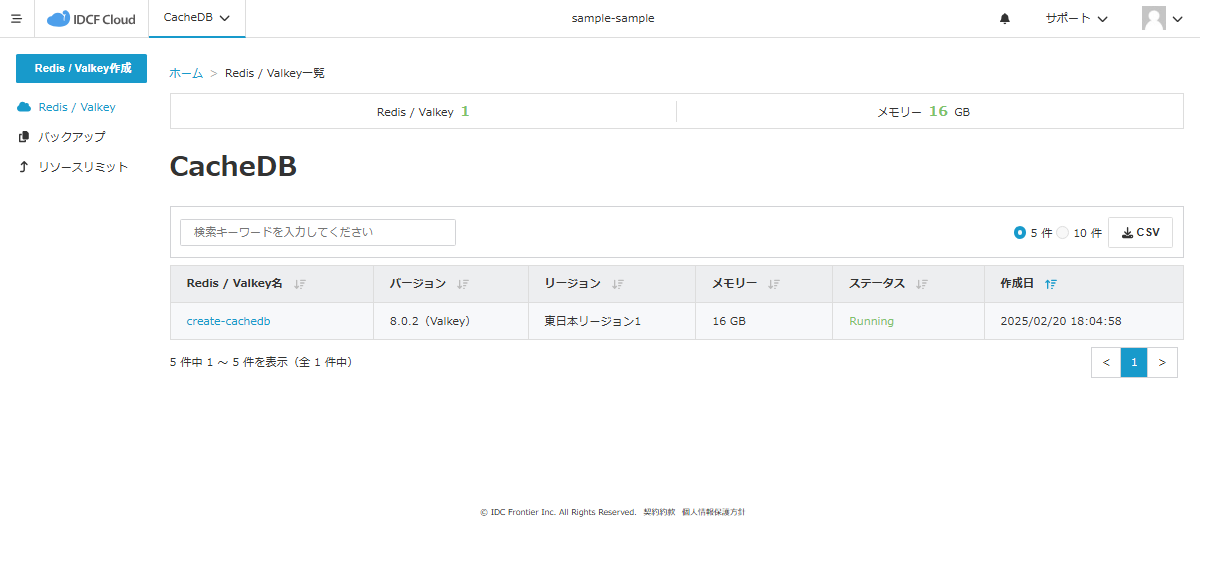
Task: Sort the ステータス column with its sort icon
Action: click(922, 284)
